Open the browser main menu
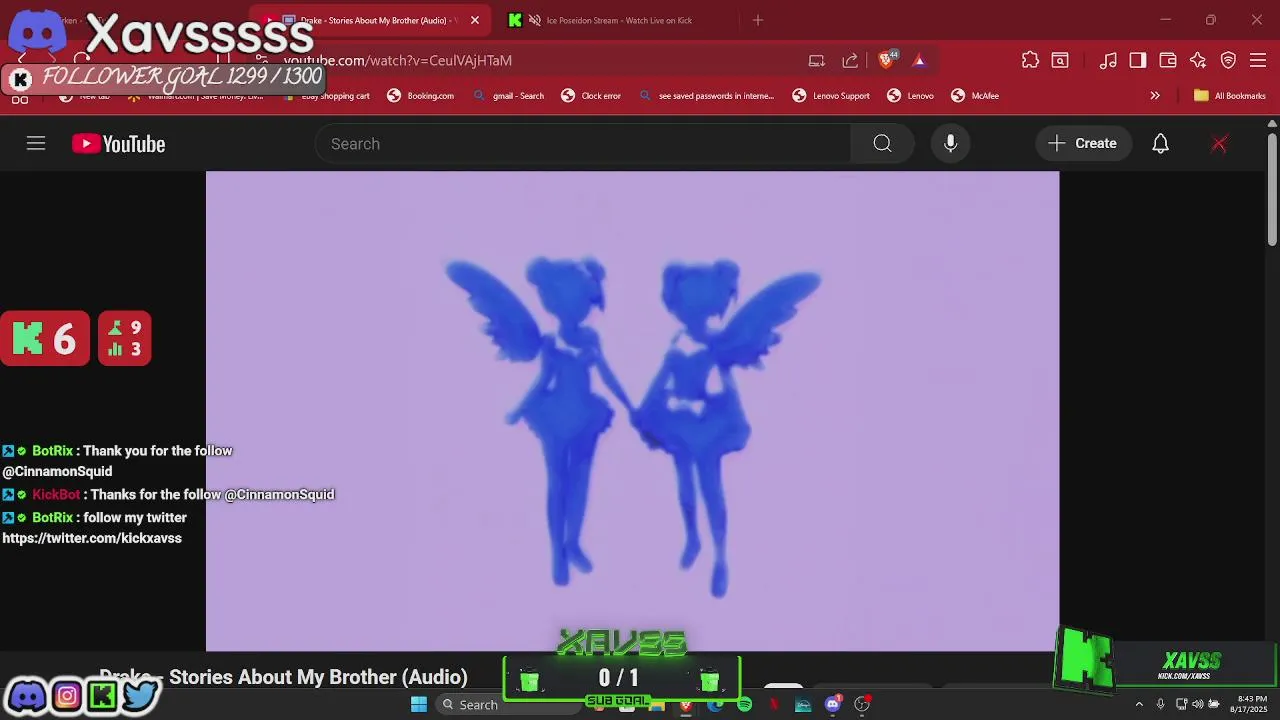The width and height of the screenshot is (1280, 720). coord(1258,60)
